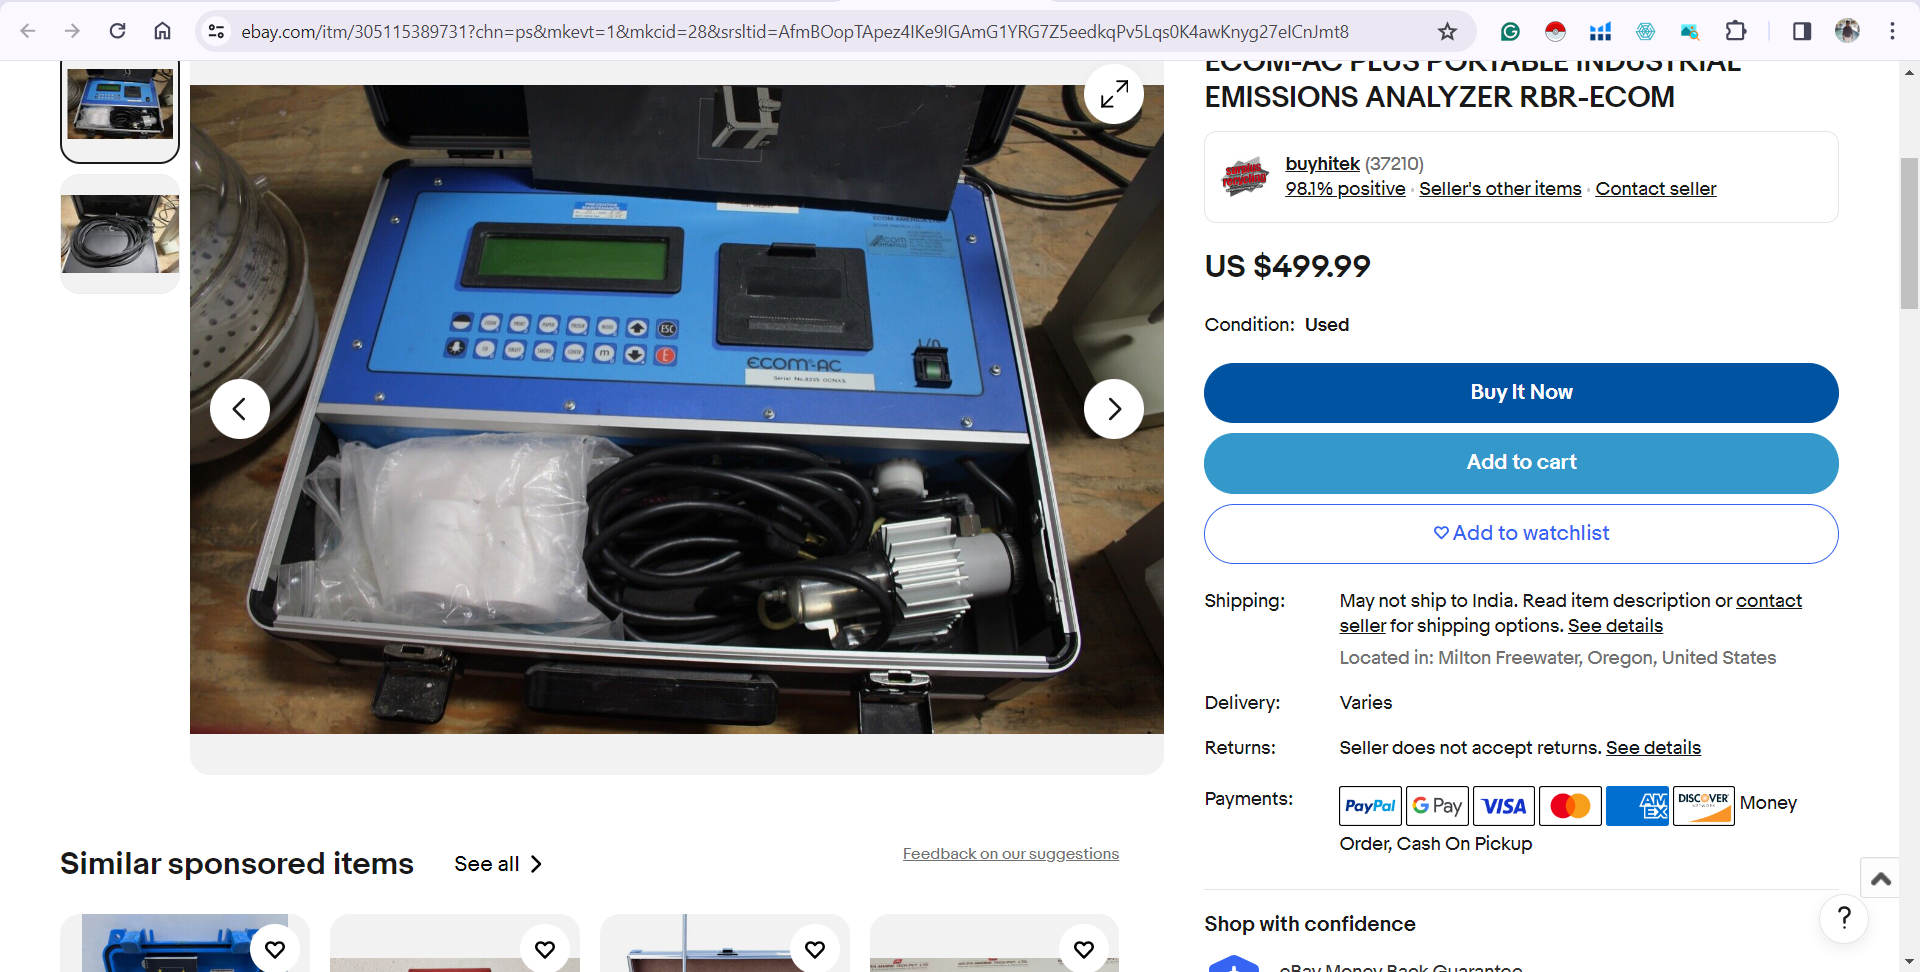Expand See all similar sponsored items

(x=497, y=864)
